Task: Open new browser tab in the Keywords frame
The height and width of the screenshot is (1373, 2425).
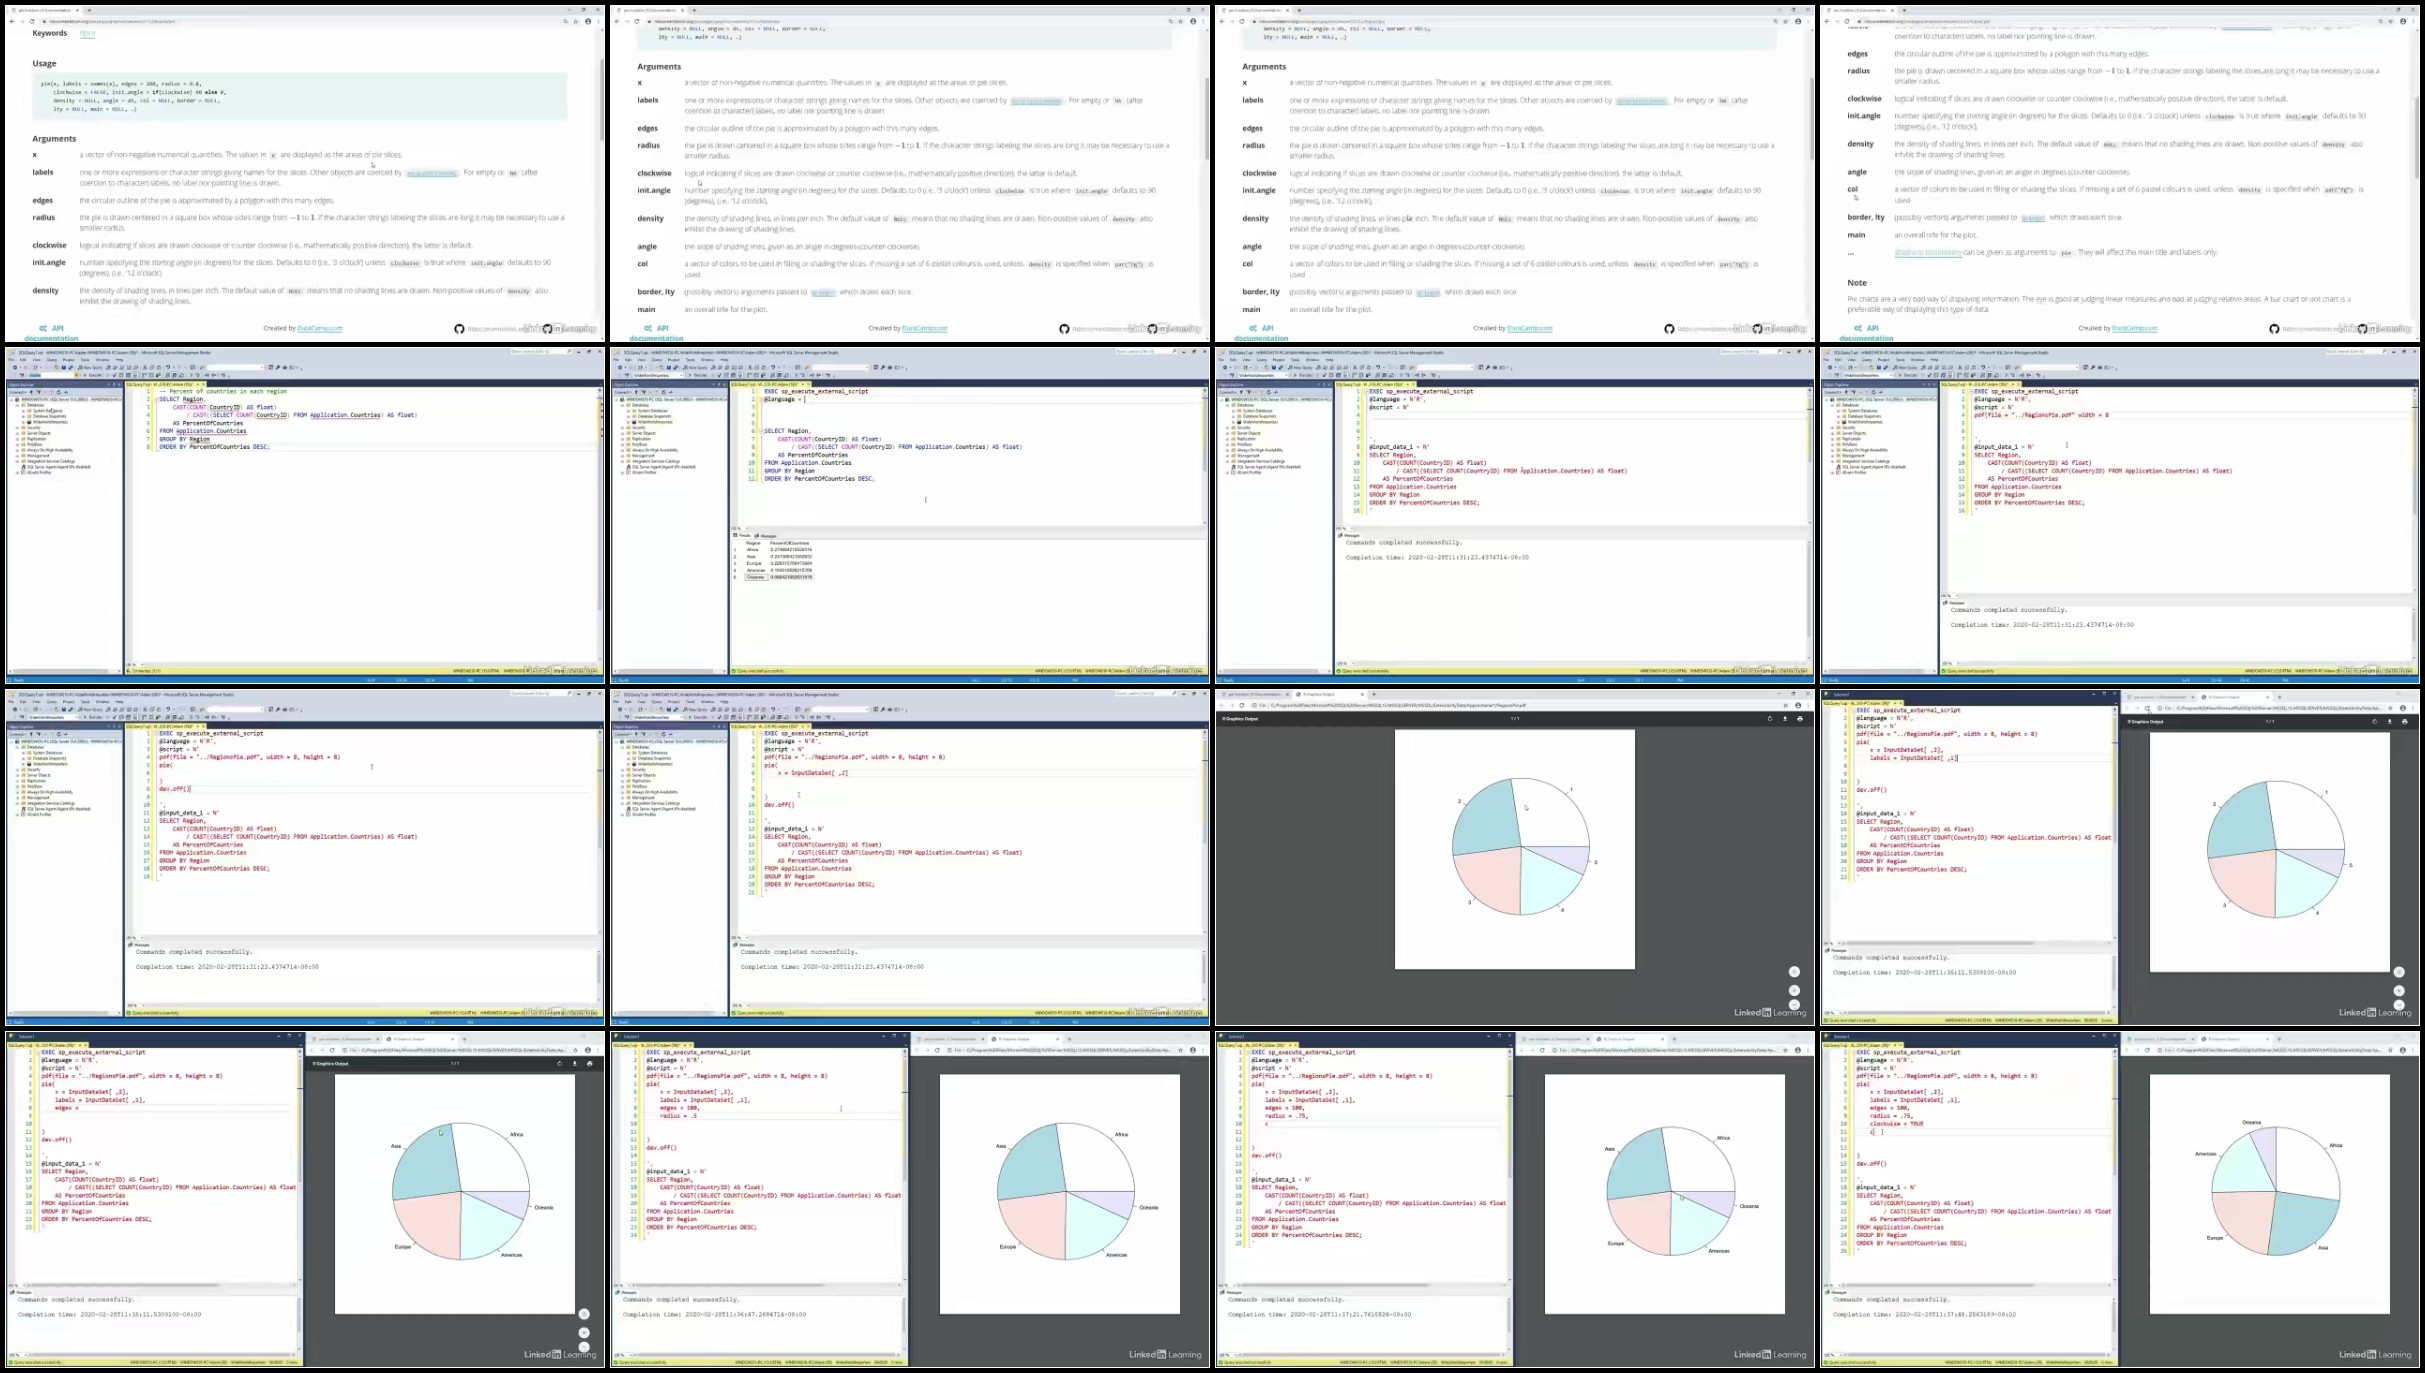Action: pyautogui.click(x=88, y=10)
